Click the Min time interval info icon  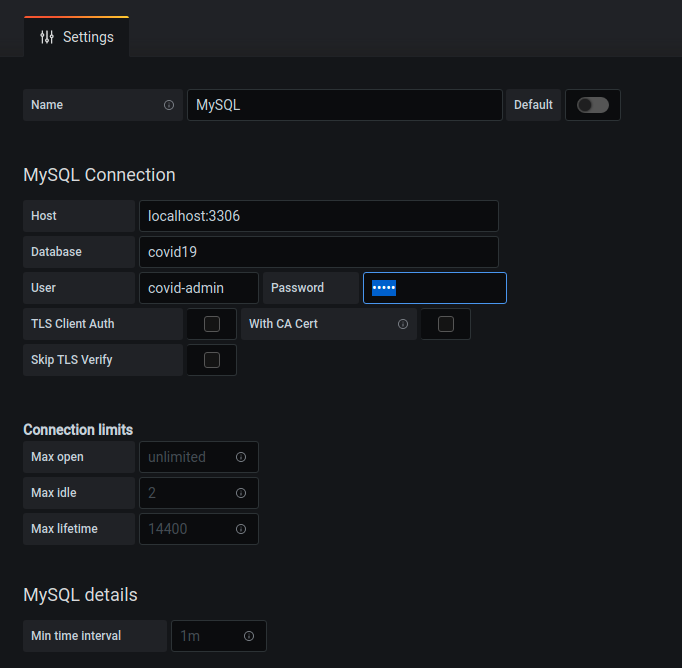[x=249, y=636]
